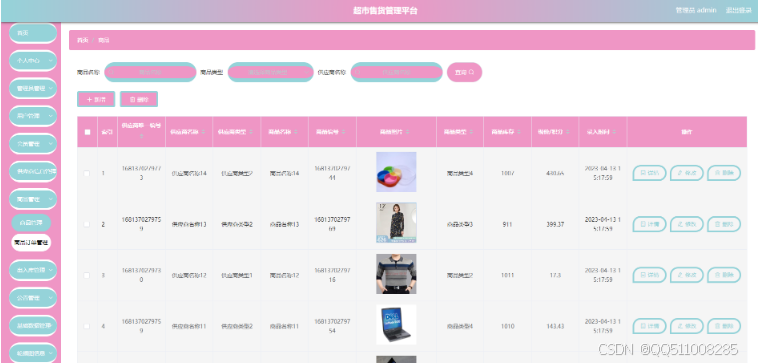Click 修改 edit for row 1
The width and height of the screenshot is (758, 363).
(x=686, y=173)
